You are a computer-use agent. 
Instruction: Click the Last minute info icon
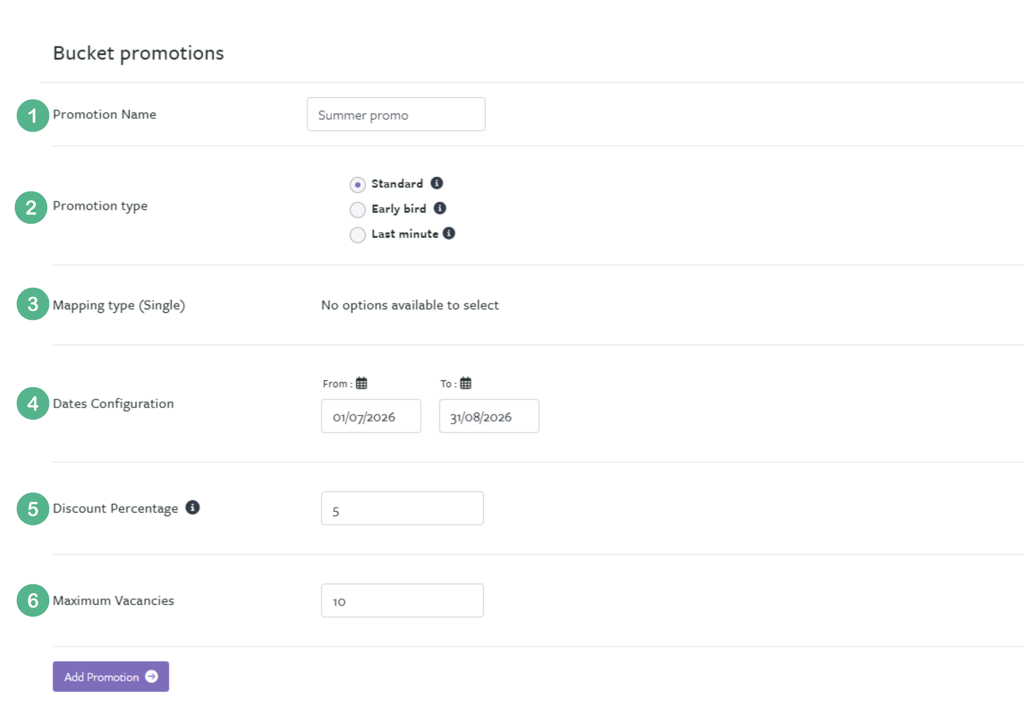coord(449,234)
